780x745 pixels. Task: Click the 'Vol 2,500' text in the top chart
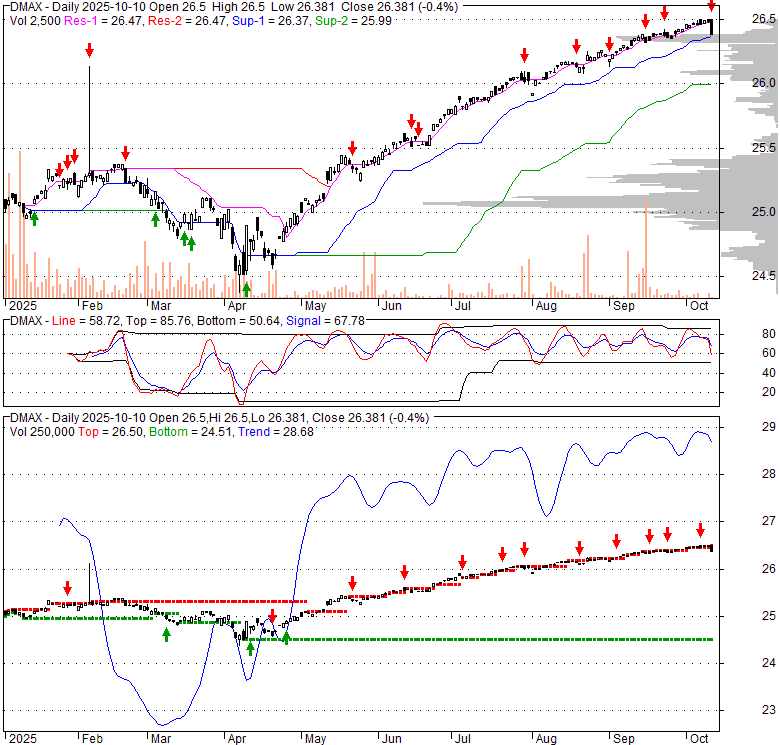point(35,21)
